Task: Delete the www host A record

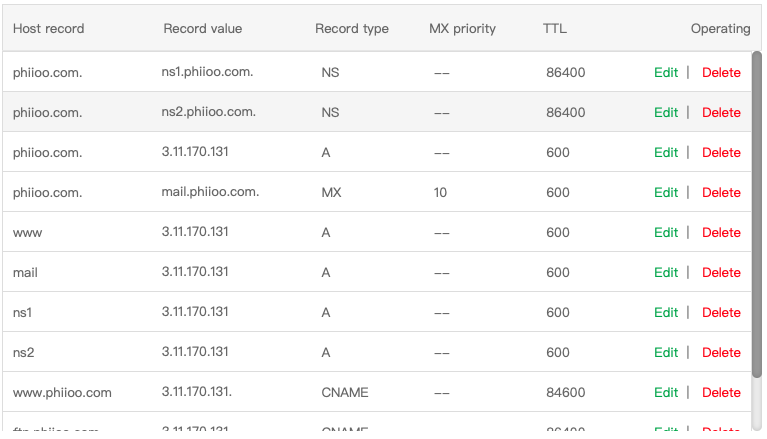Action: [721, 232]
